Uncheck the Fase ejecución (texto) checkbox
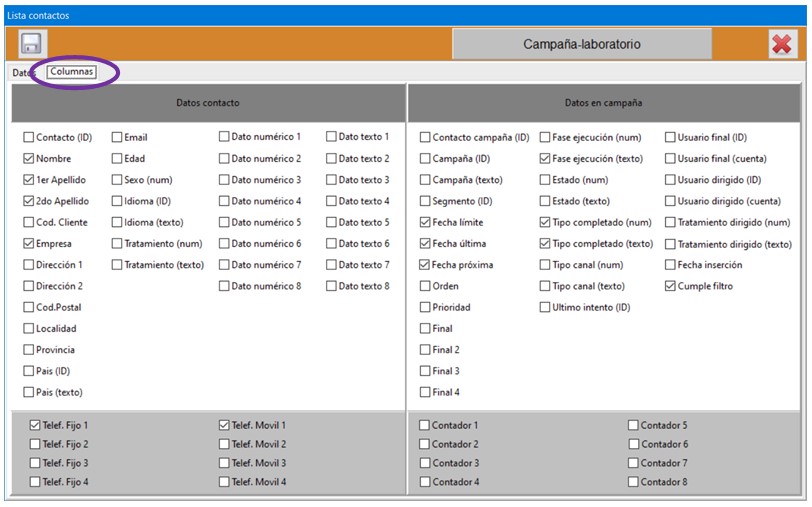The width and height of the screenshot is (812, 507). [x=545, y=158]
